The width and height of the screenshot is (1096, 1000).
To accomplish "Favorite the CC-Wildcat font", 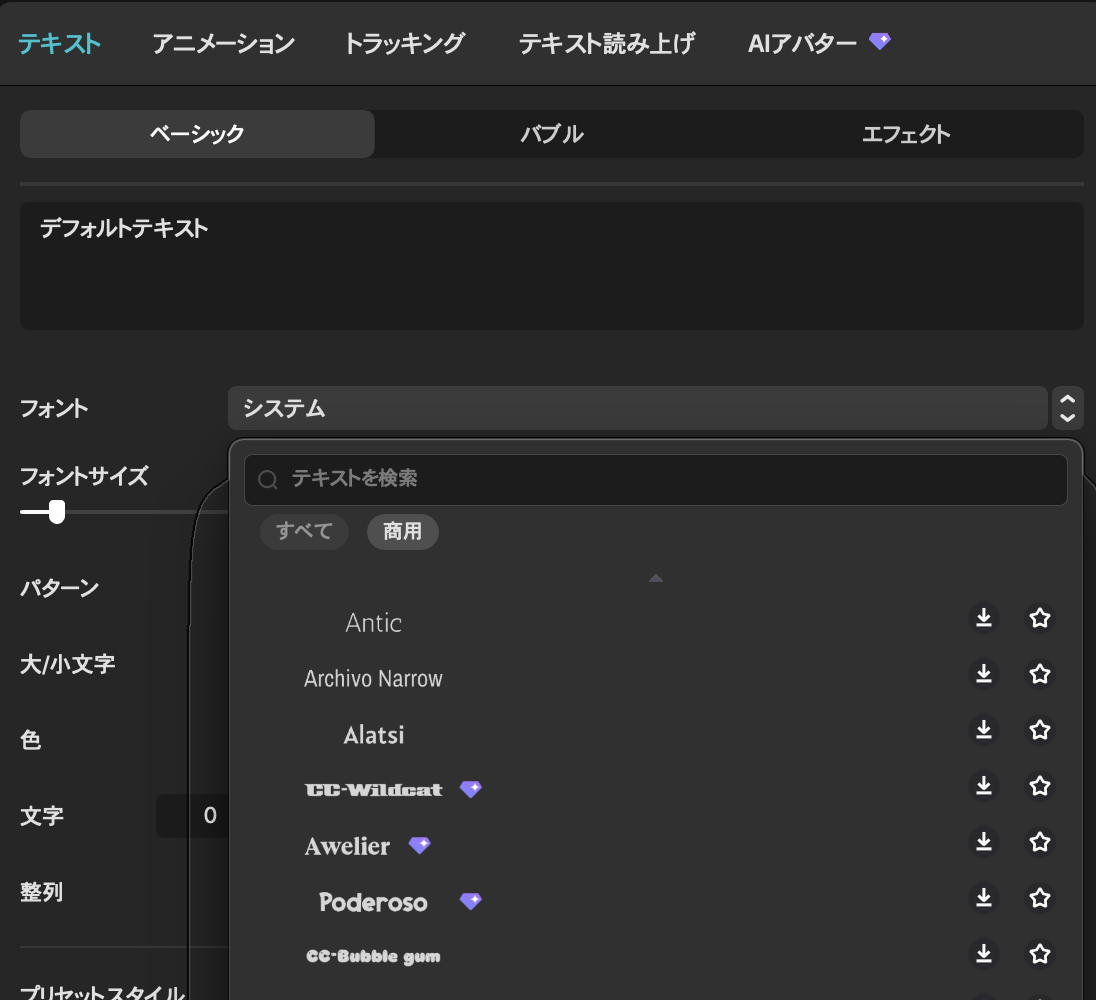I will tap(1039, 785).
